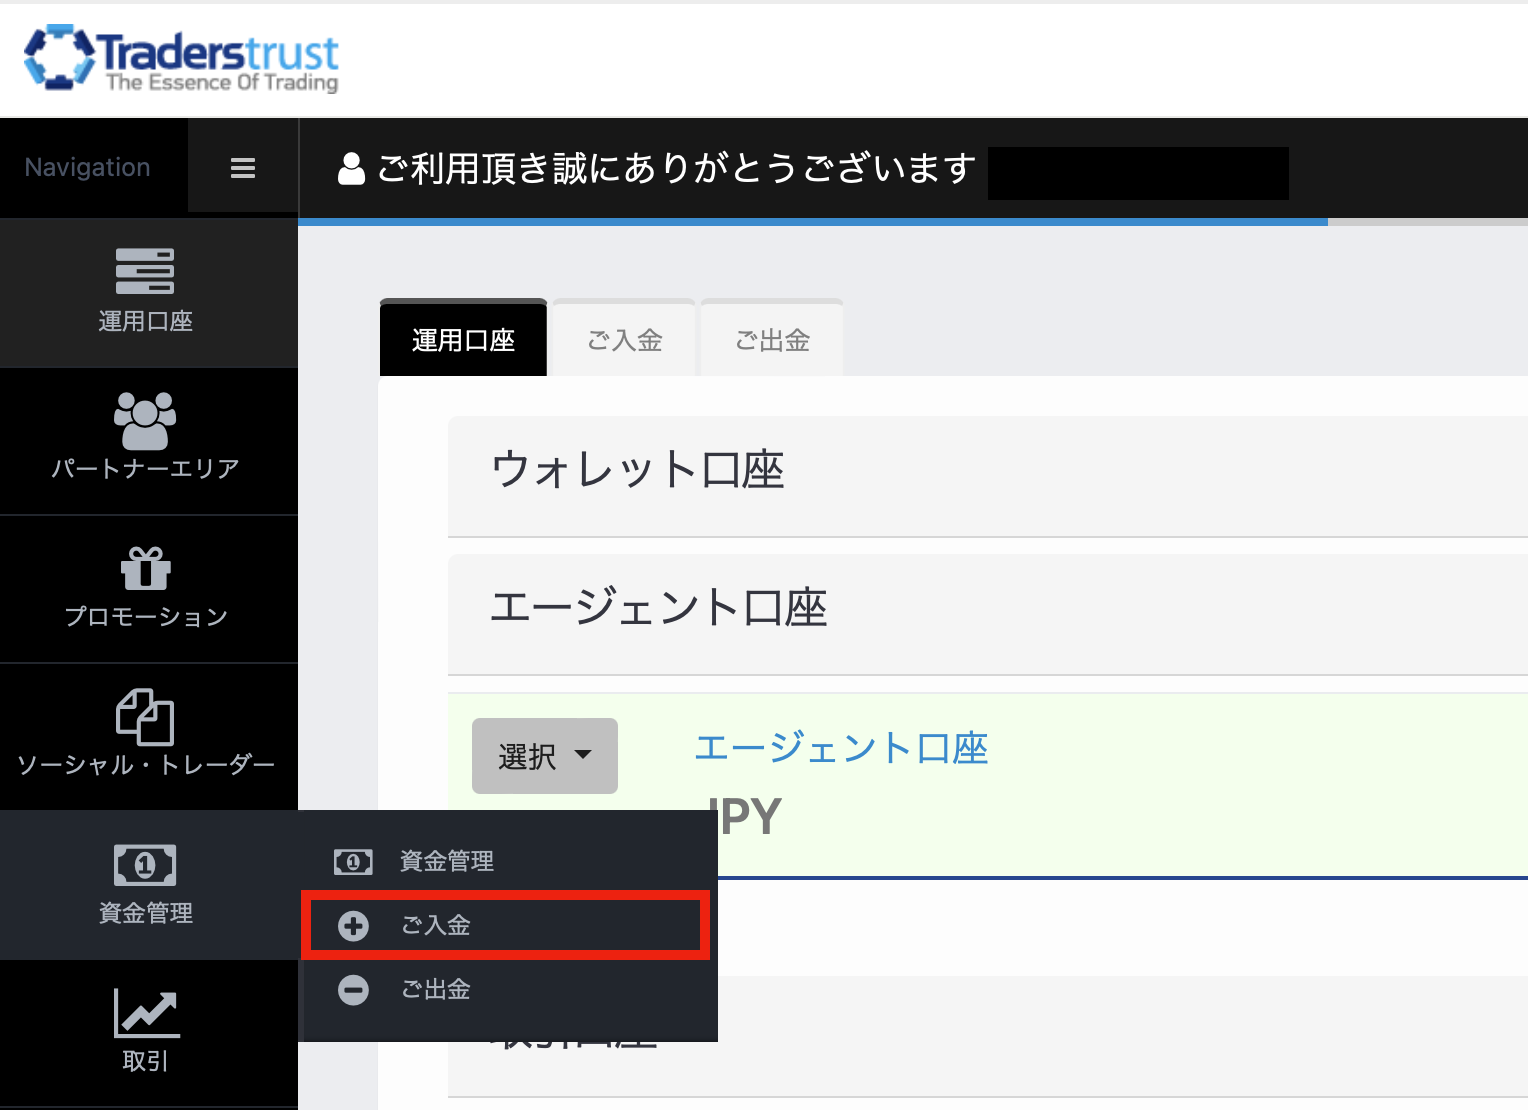Click the plus icon beside ご入金
The height and width of the screenshot is (1110, 1528).
pyautogui.click(x=353, y=926)
